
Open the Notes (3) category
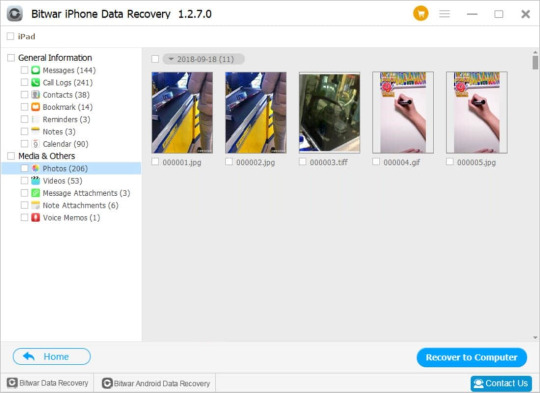pyautogui.click(x=59, y=131)
